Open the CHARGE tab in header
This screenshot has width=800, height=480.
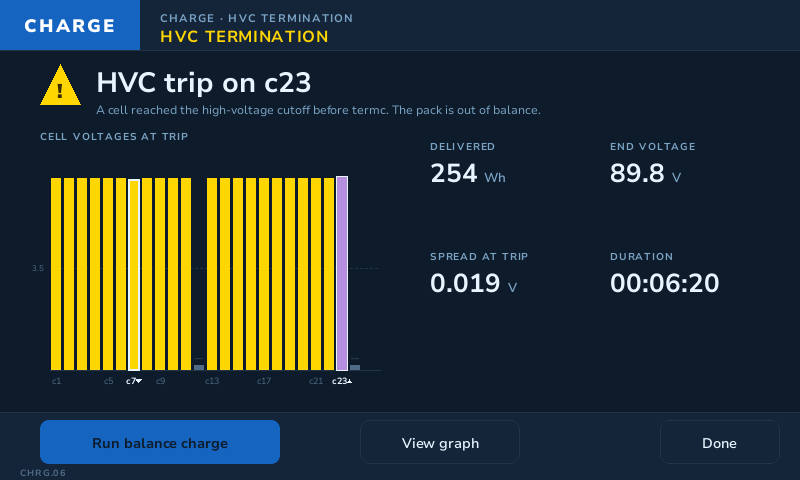tap(70, 25)
